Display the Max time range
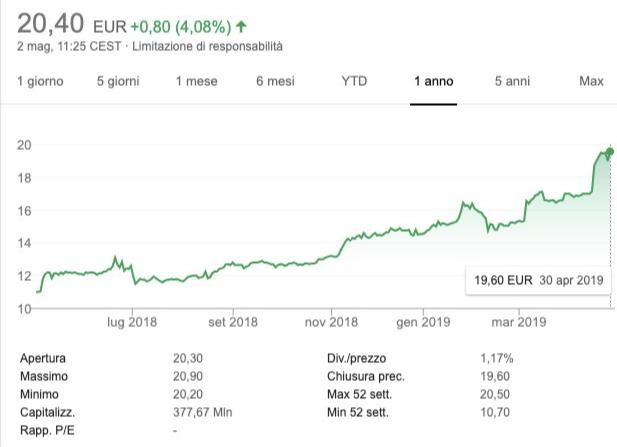The height and width of the screenshot is (447, 617). [591, 81]
